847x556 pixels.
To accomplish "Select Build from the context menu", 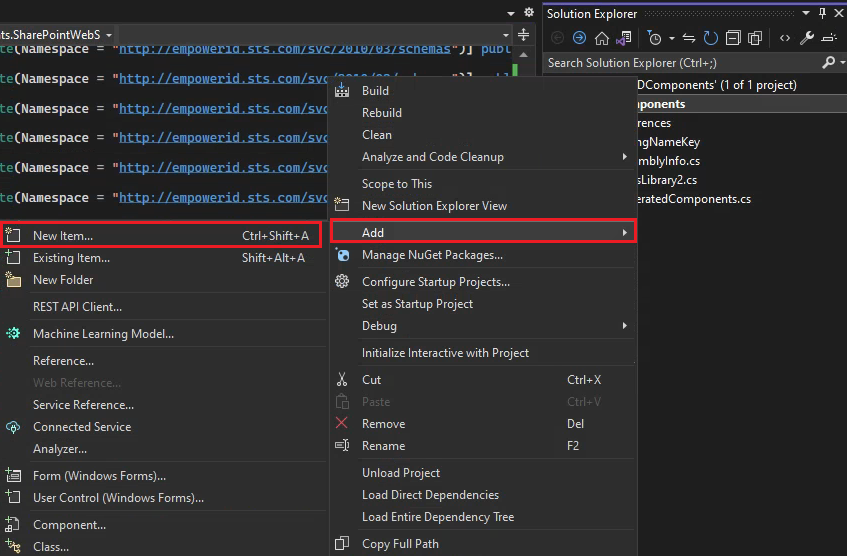I will pos(483,91).
